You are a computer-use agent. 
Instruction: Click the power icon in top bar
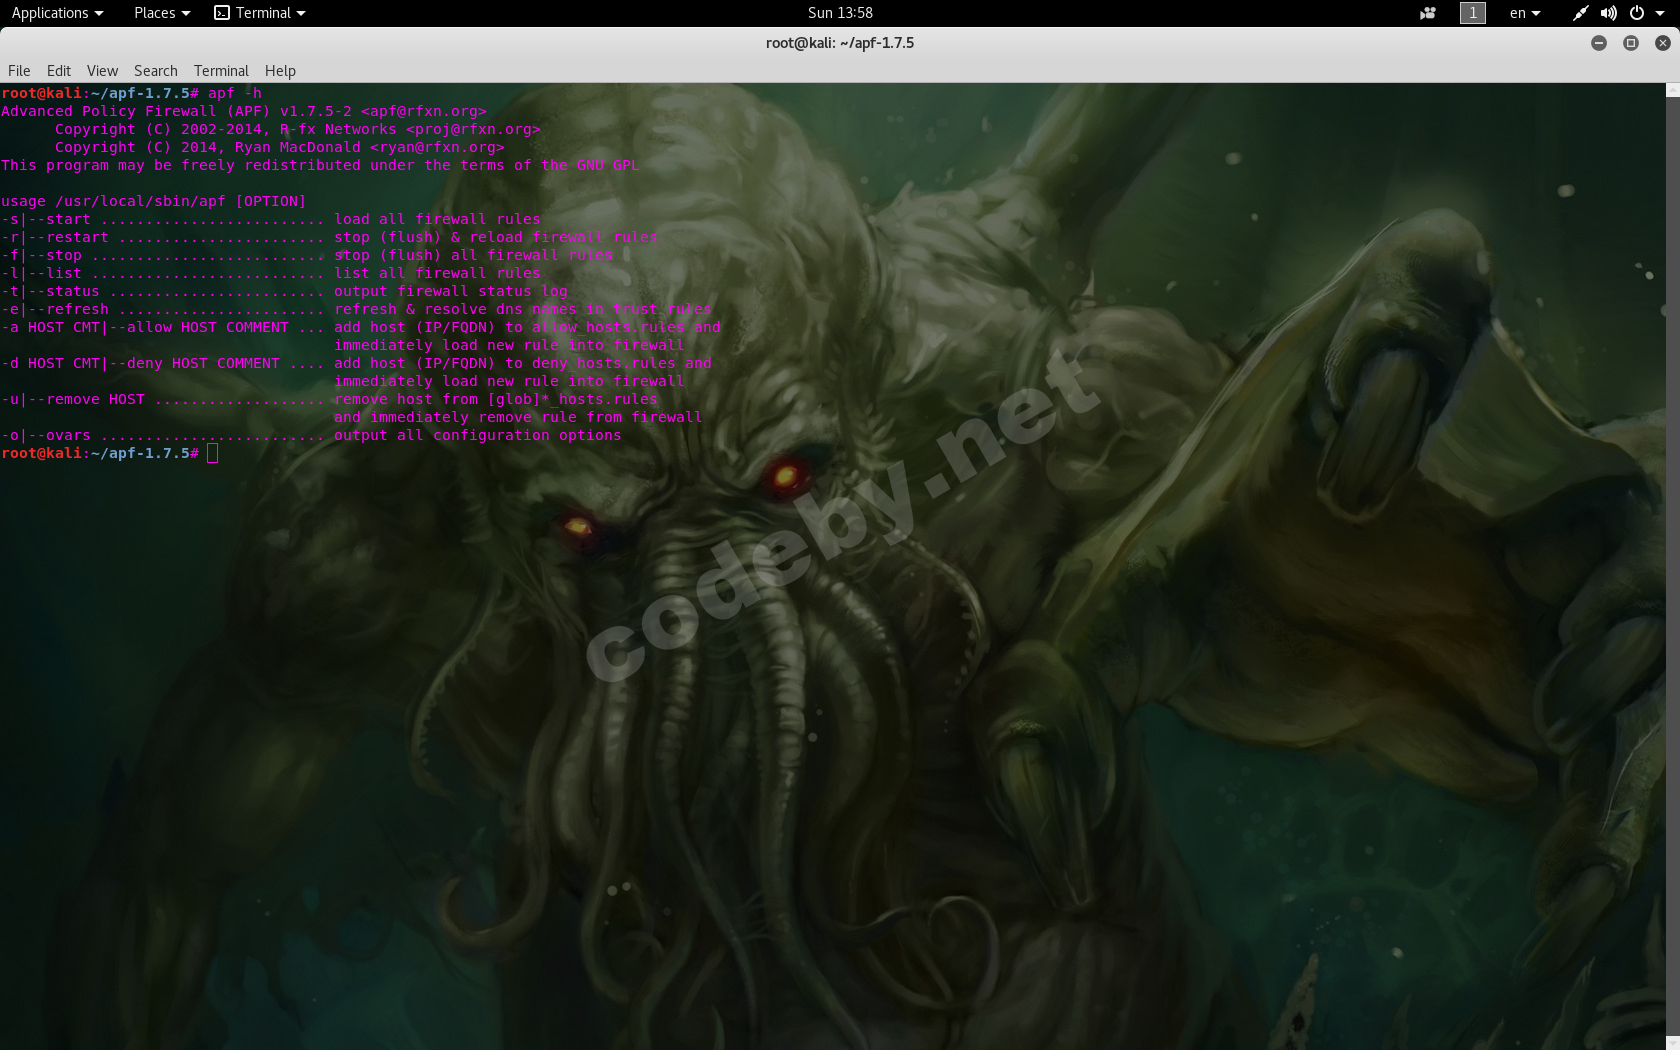click(1636, 13)
